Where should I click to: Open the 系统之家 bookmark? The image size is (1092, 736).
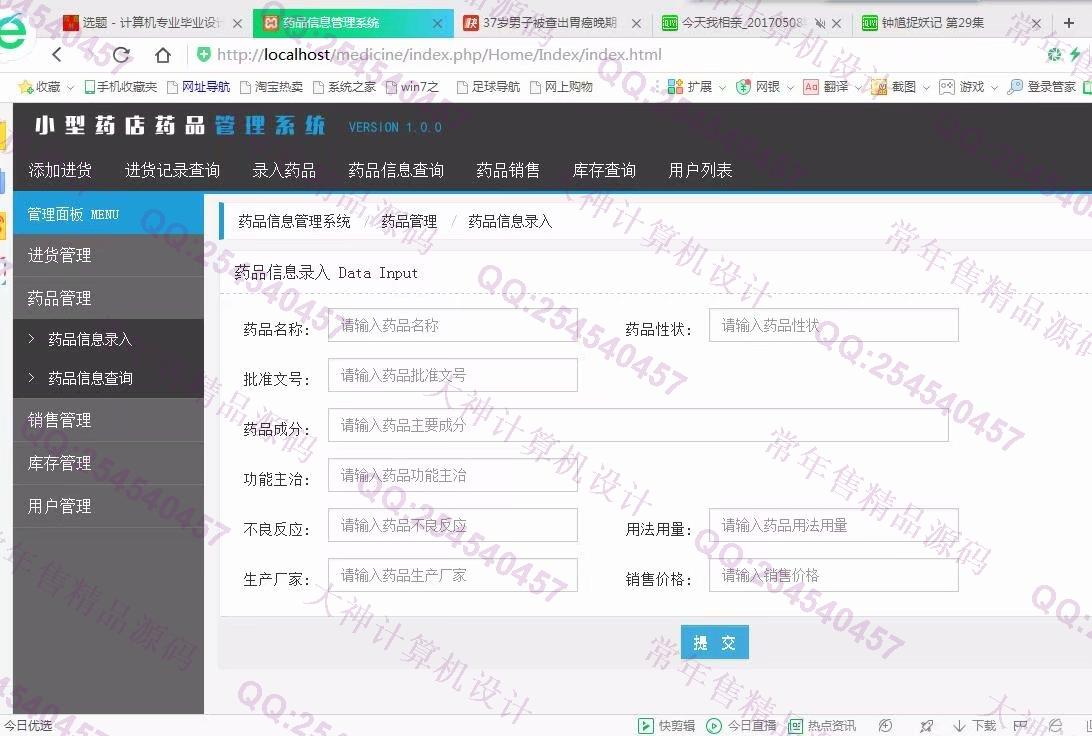pos(345,87)
